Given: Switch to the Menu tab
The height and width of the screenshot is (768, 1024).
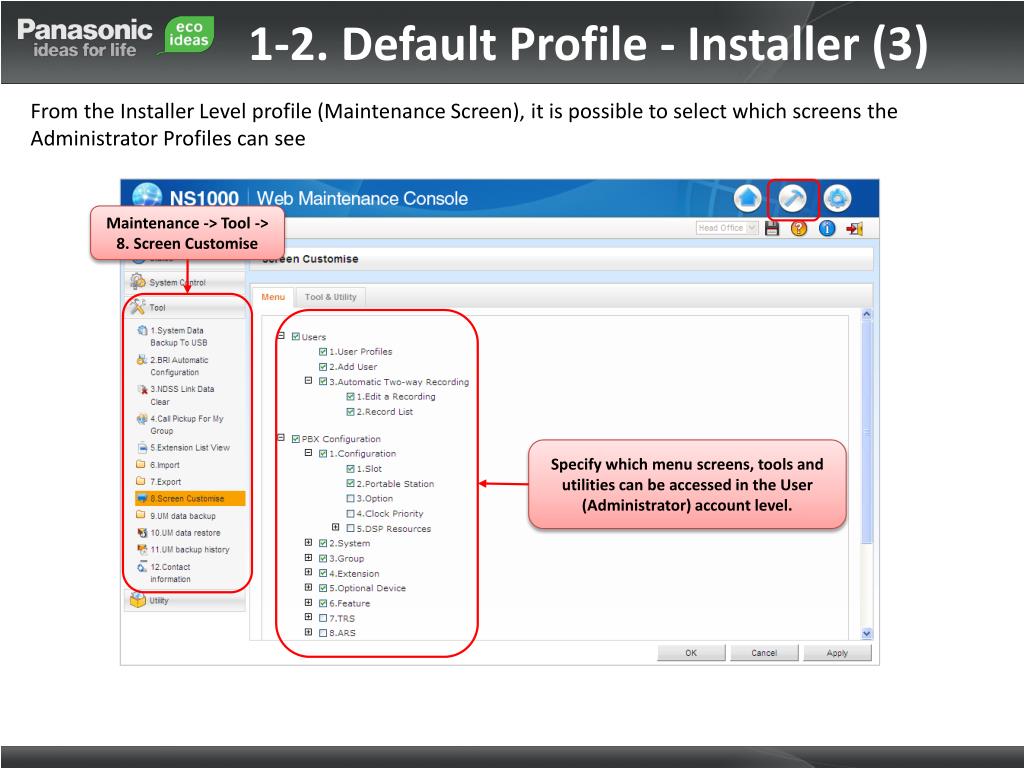Looking at the screenshot, I should (x=273, y=297).
